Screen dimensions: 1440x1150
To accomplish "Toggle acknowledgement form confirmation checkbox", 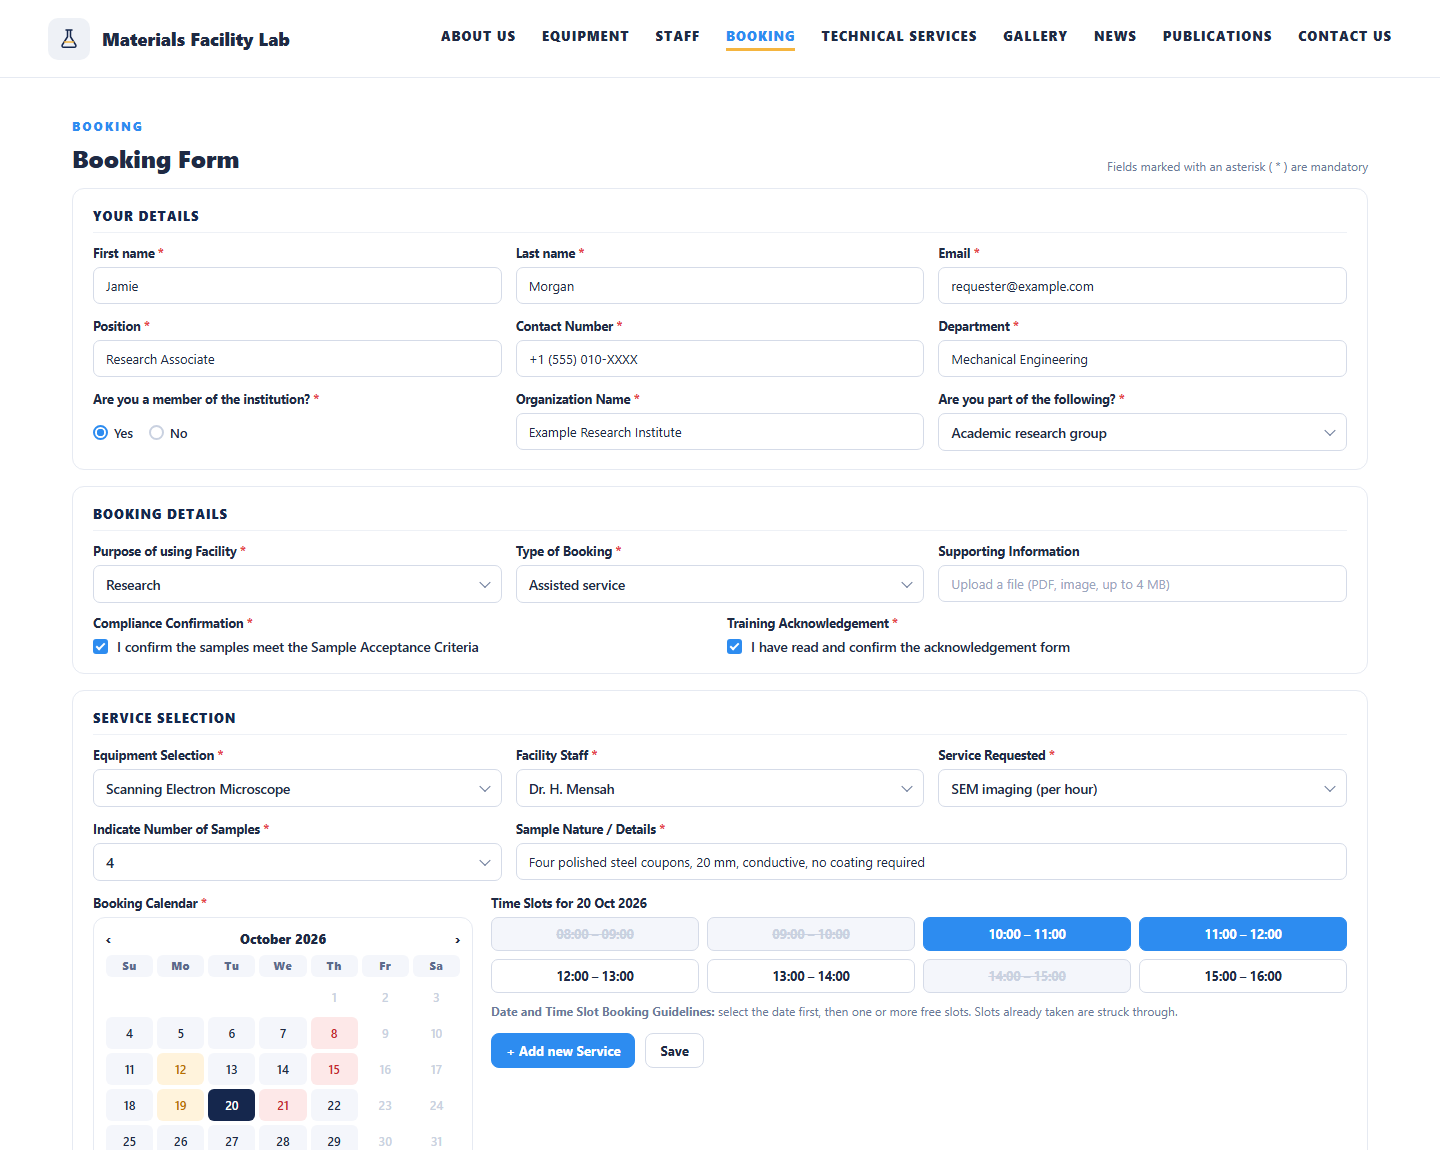I will click(x=734, y=647).
